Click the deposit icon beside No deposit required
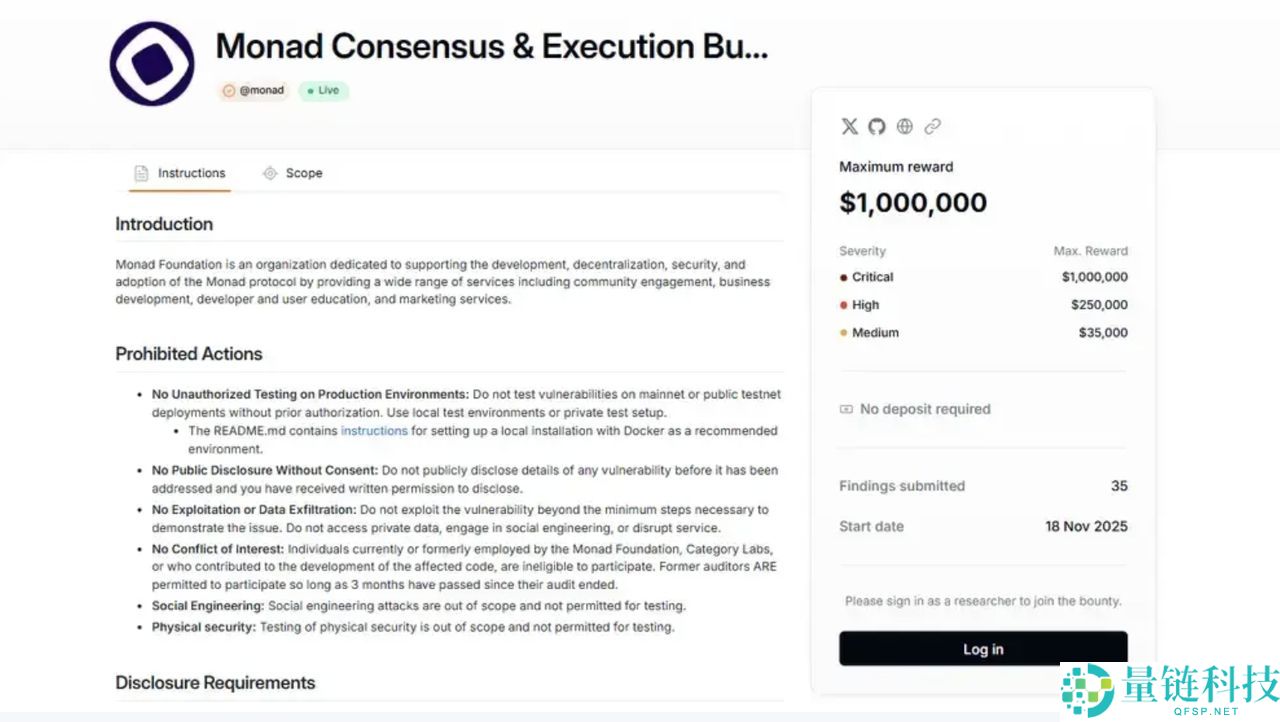Image resolution: width=1280 pixels, height=722 pixels. tap(846, 409)
